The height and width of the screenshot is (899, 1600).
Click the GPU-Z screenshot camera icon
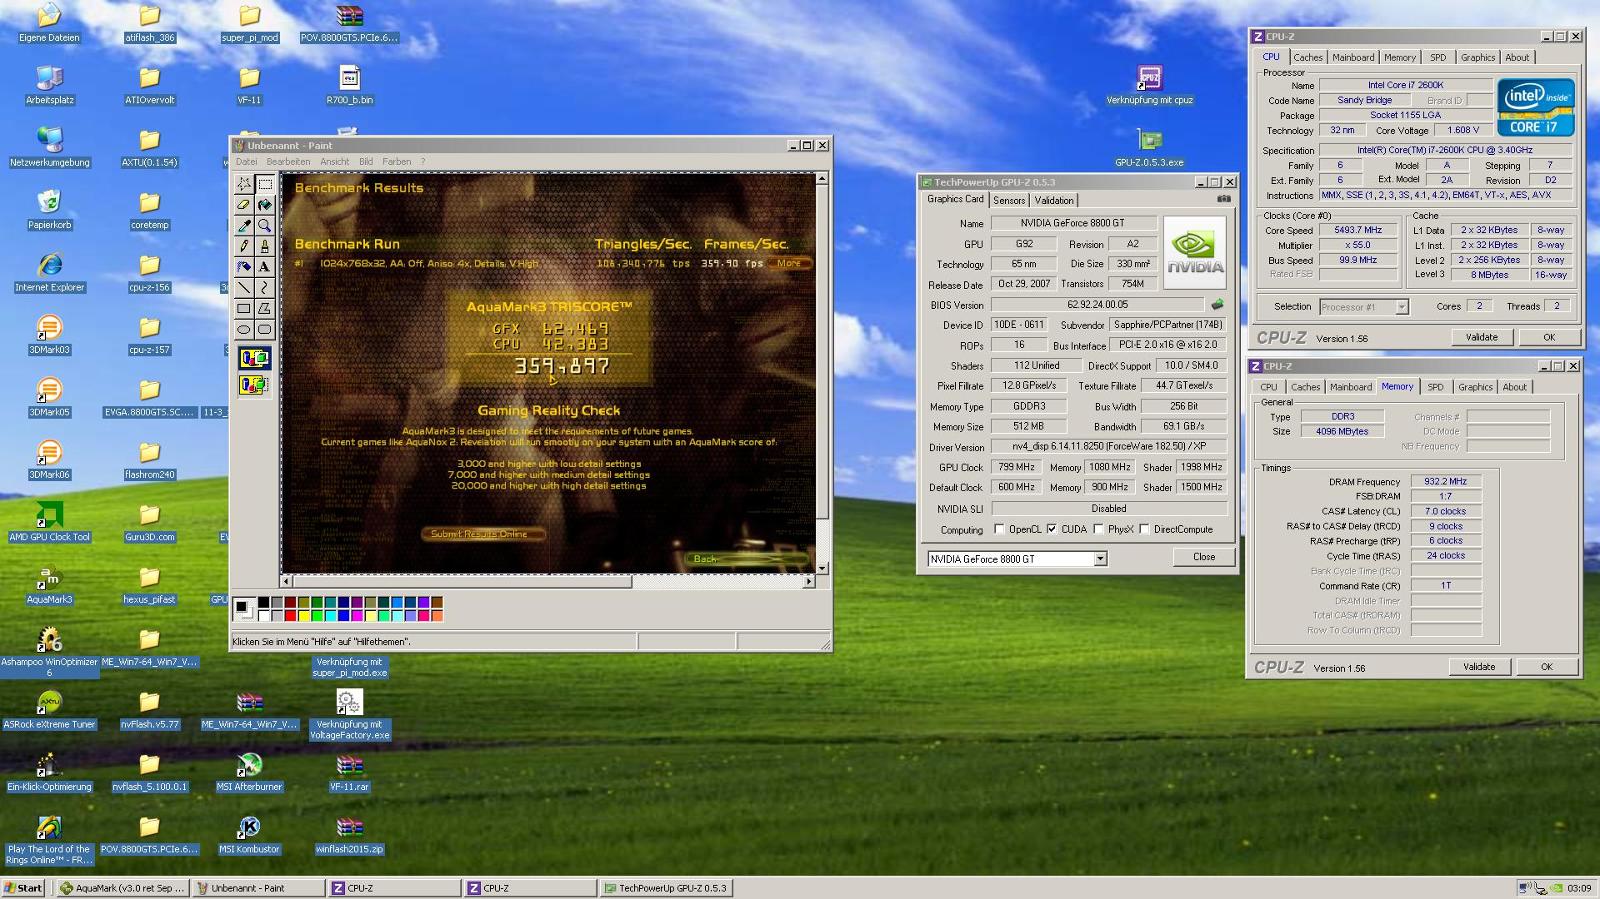1223,199
